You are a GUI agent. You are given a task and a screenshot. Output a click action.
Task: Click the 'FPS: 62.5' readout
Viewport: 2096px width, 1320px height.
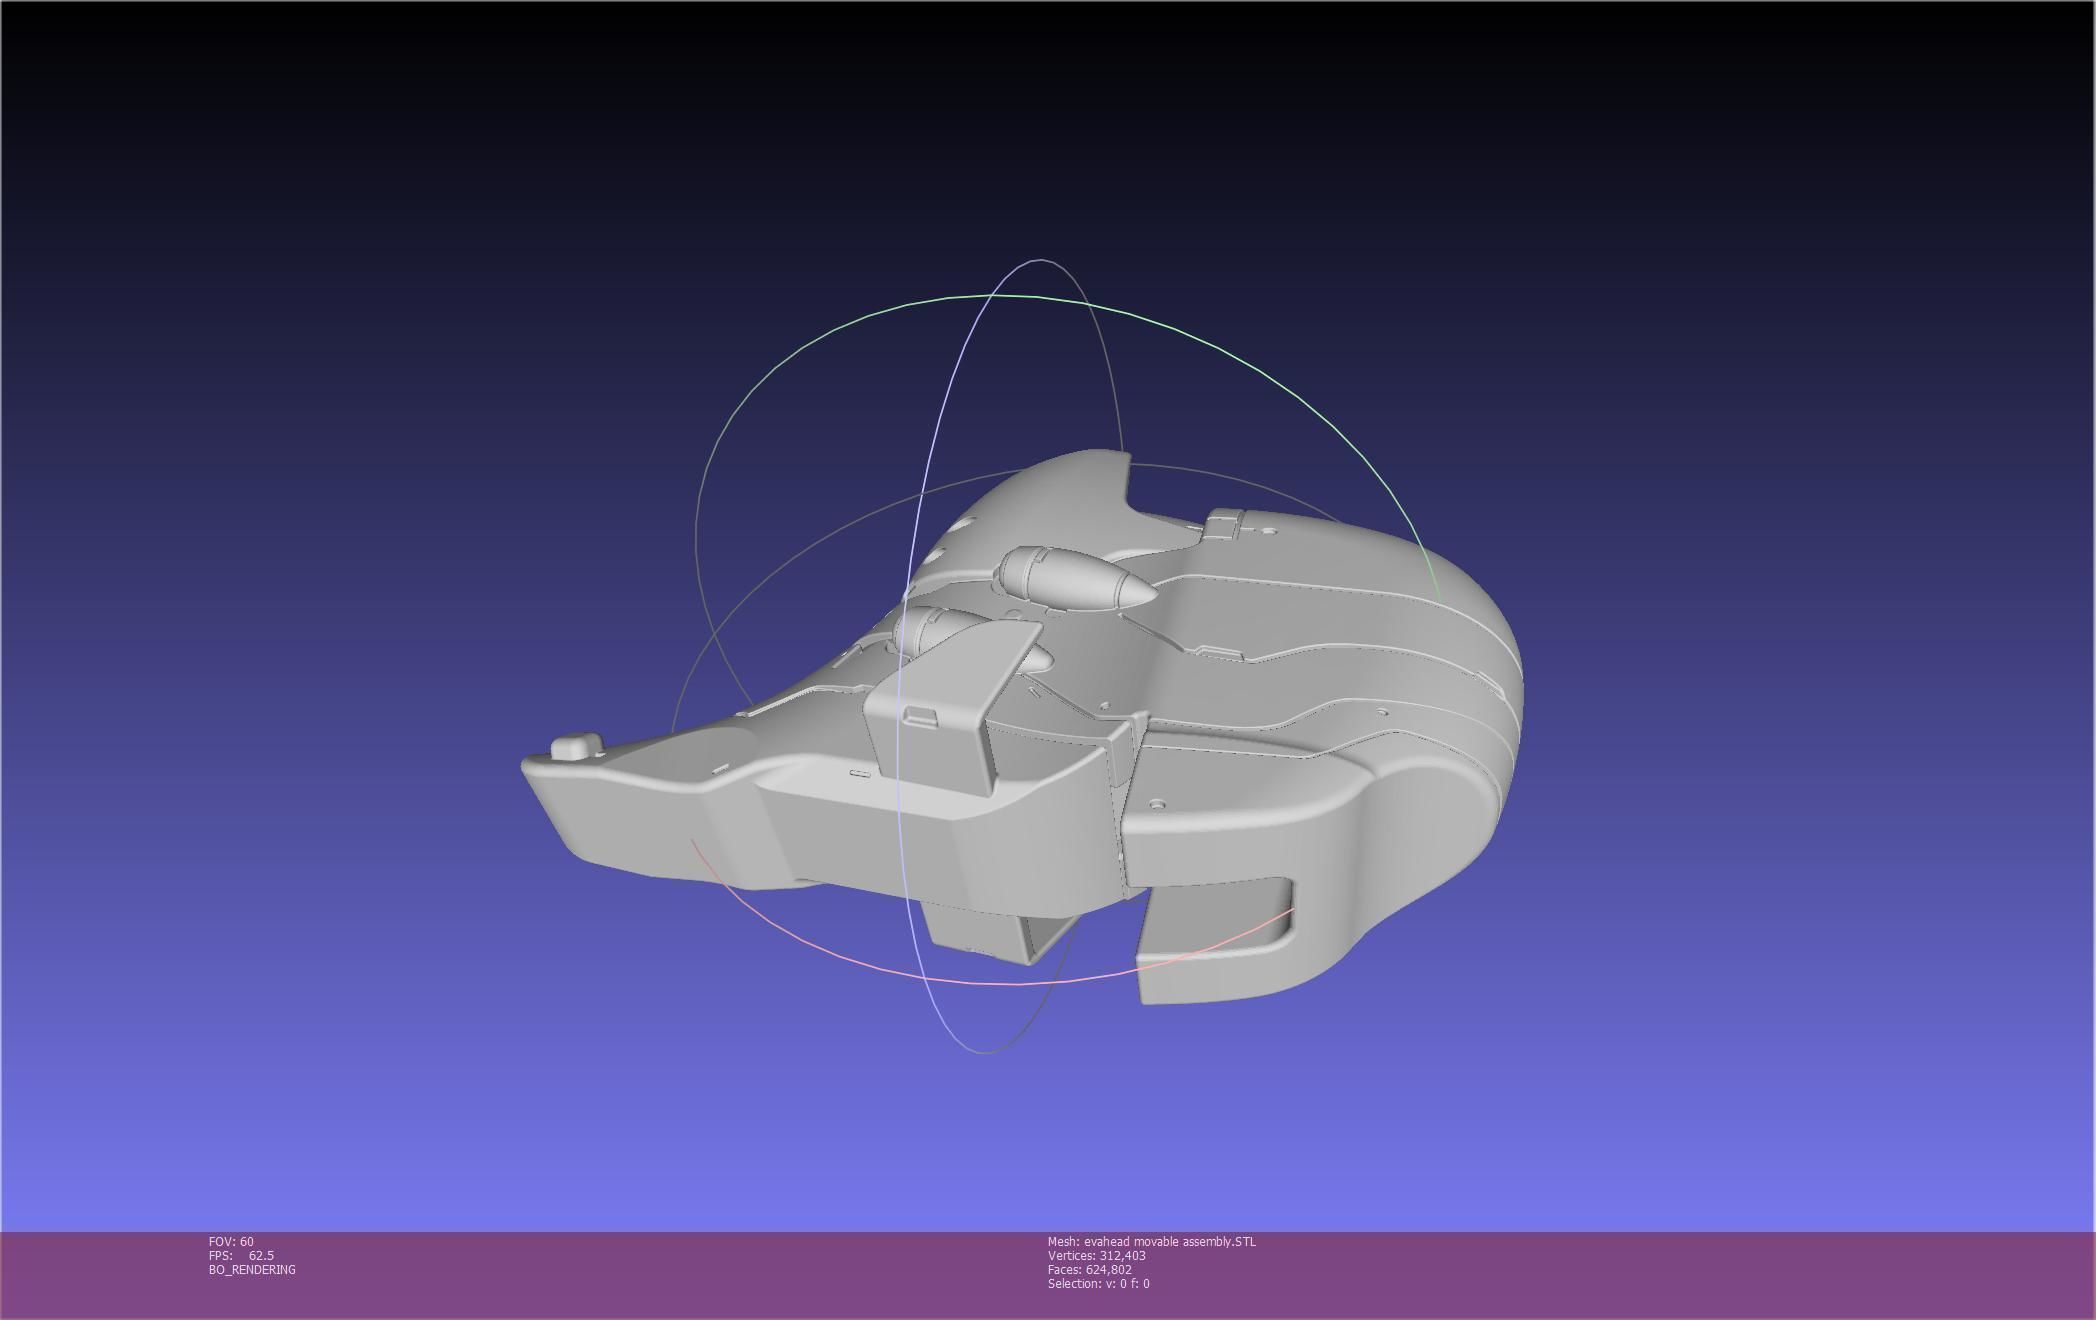[x=241, y=1255]
